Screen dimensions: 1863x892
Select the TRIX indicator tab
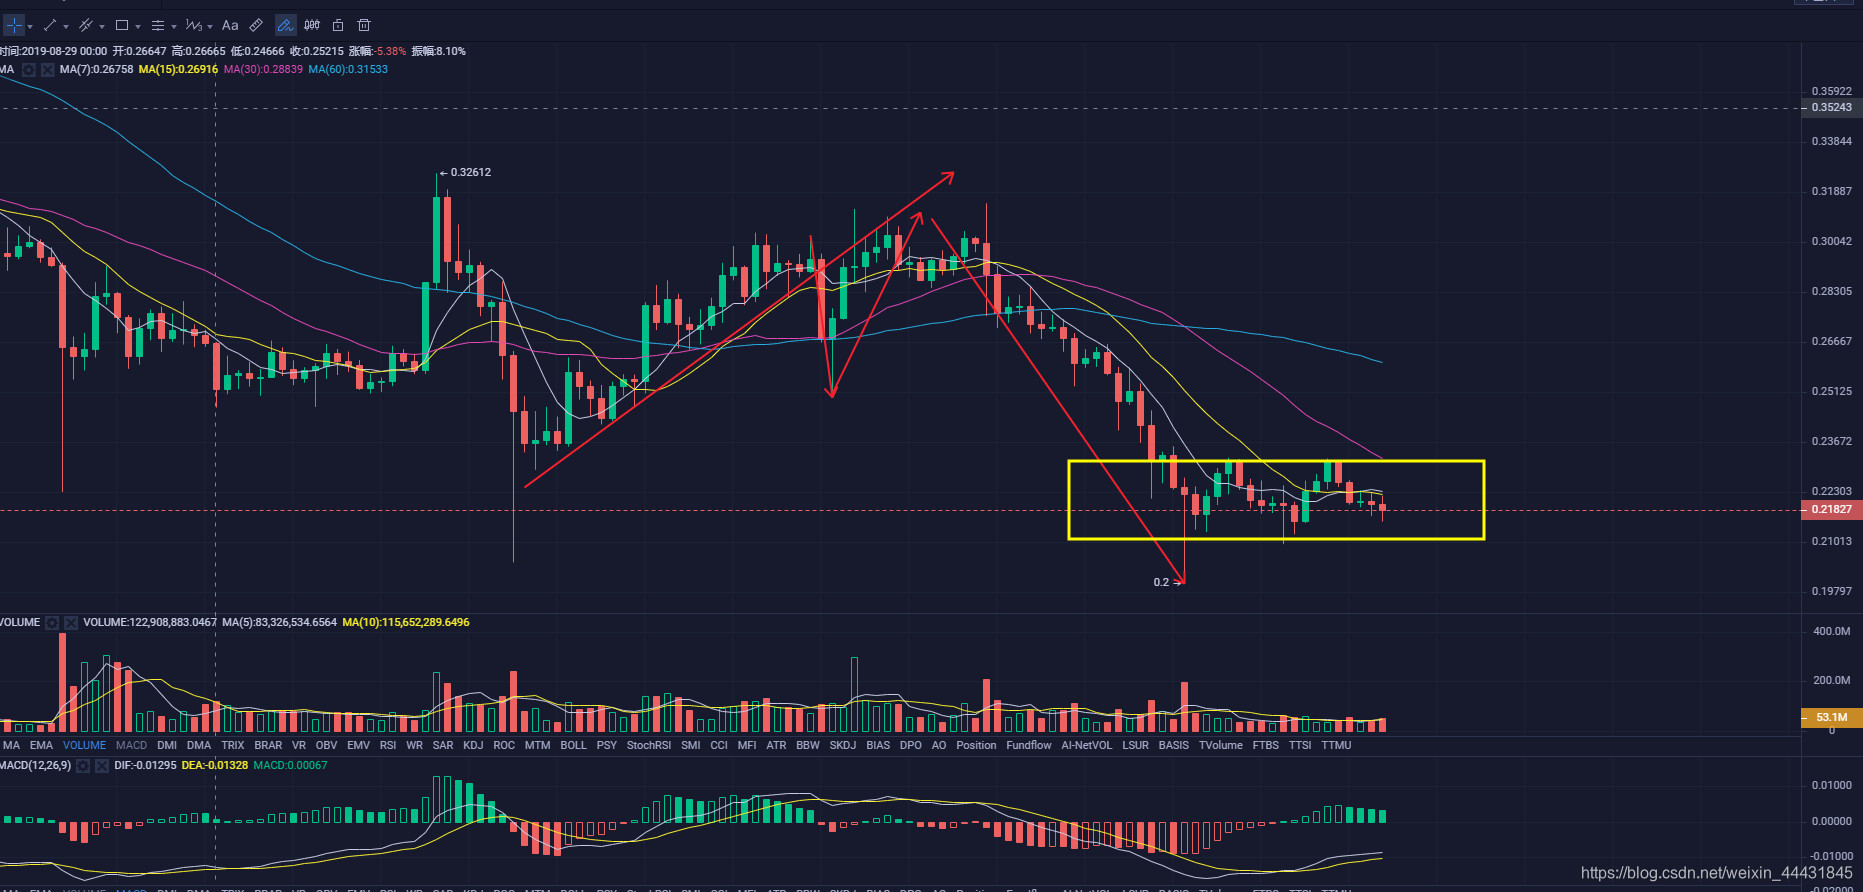click(x=233, y=745)
